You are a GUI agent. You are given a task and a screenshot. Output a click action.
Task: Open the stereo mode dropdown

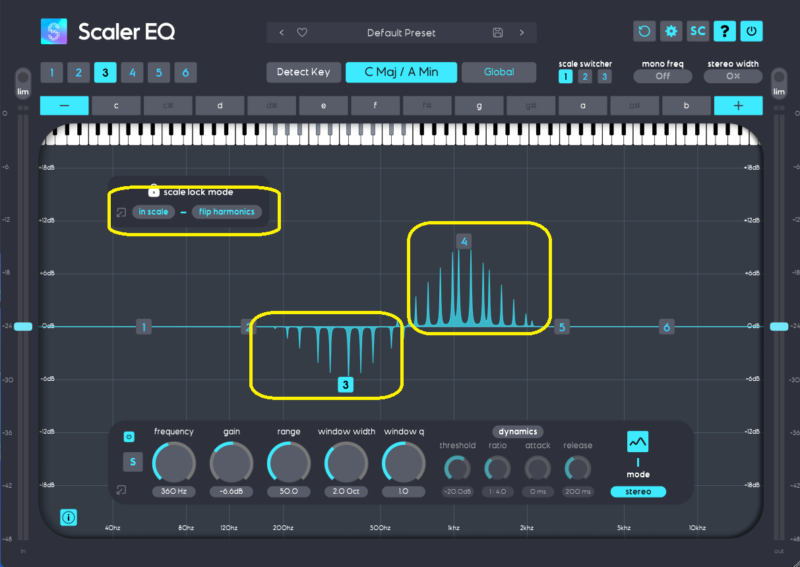point(638,491)
